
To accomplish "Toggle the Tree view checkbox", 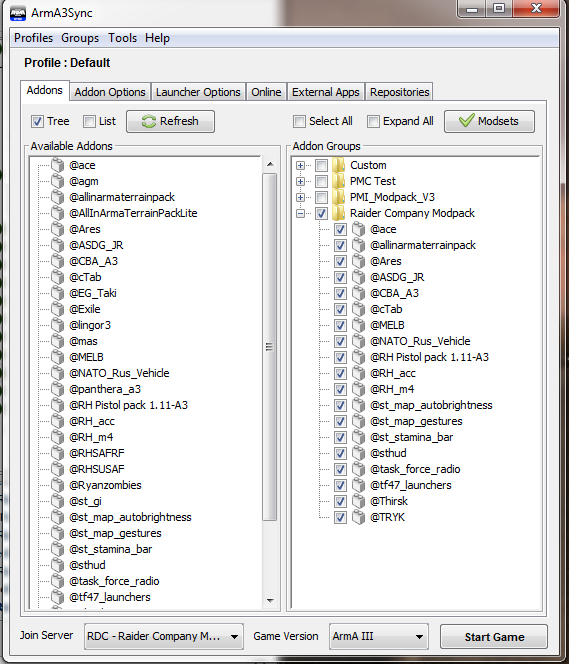I will [x=37, y=122].
